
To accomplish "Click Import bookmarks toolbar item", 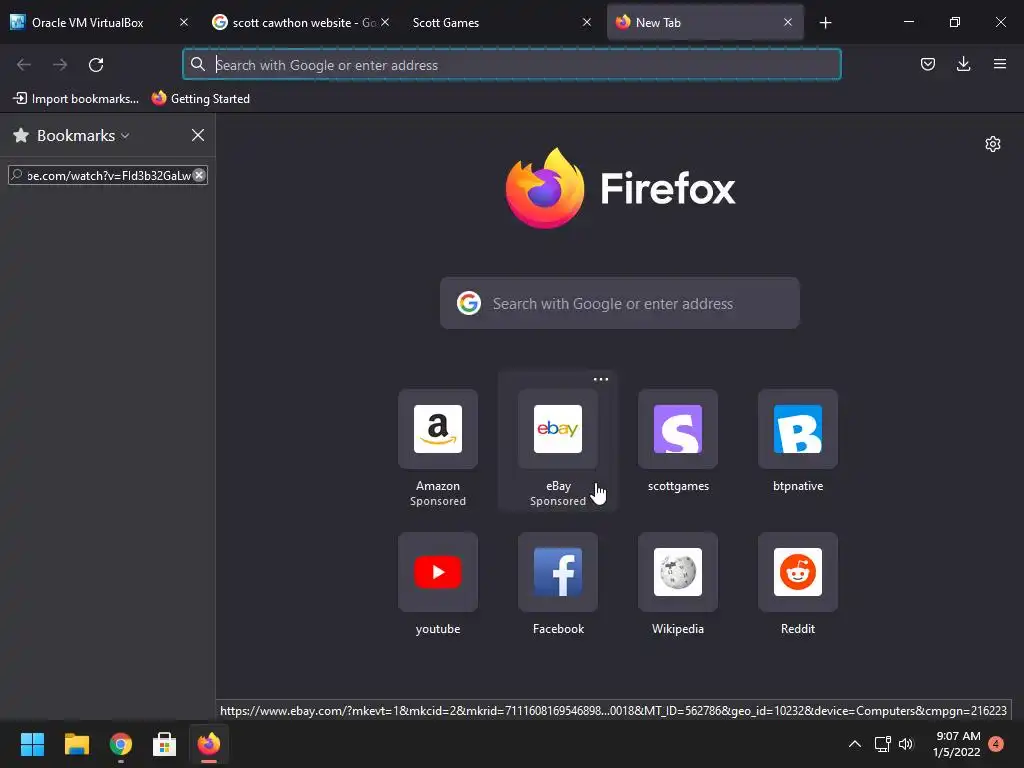I will (x=76, y=99).
